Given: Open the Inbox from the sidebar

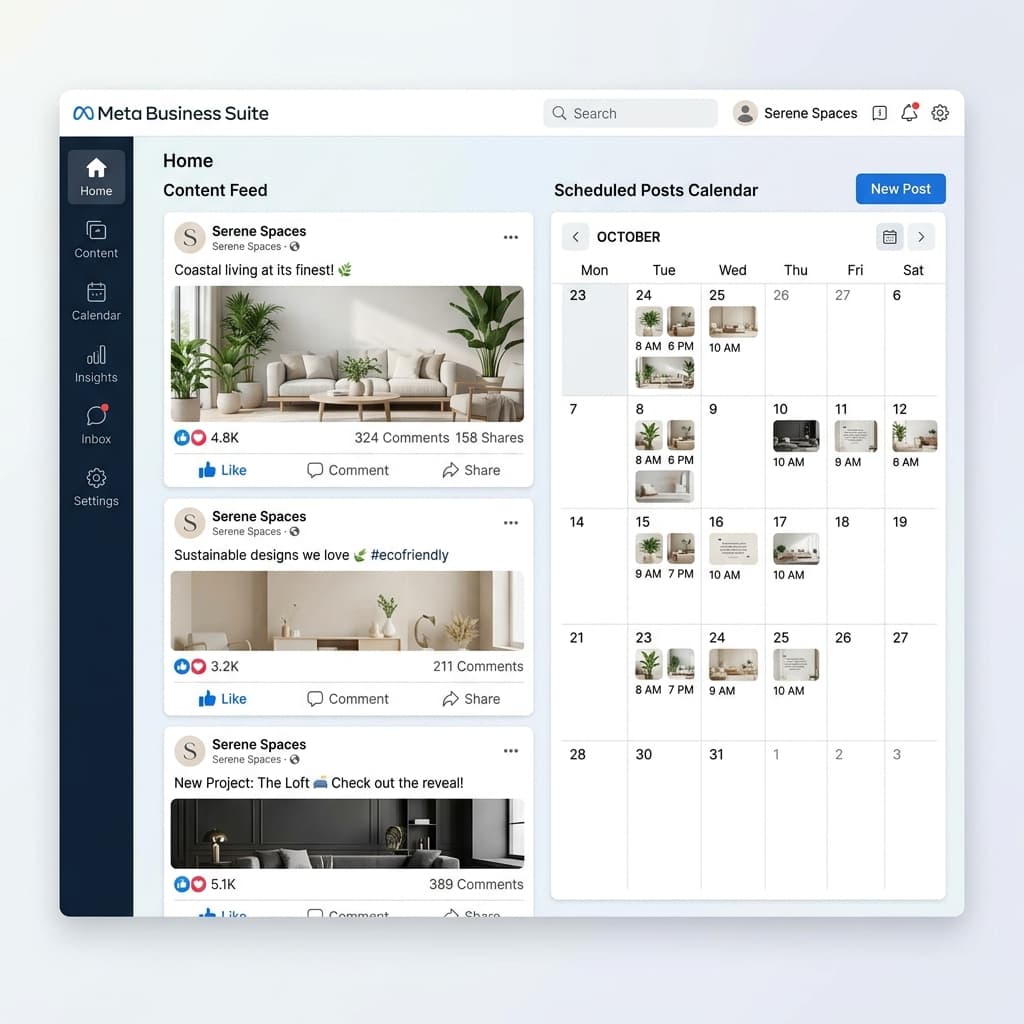Looking at the screenshot, I should pos(95,424).
